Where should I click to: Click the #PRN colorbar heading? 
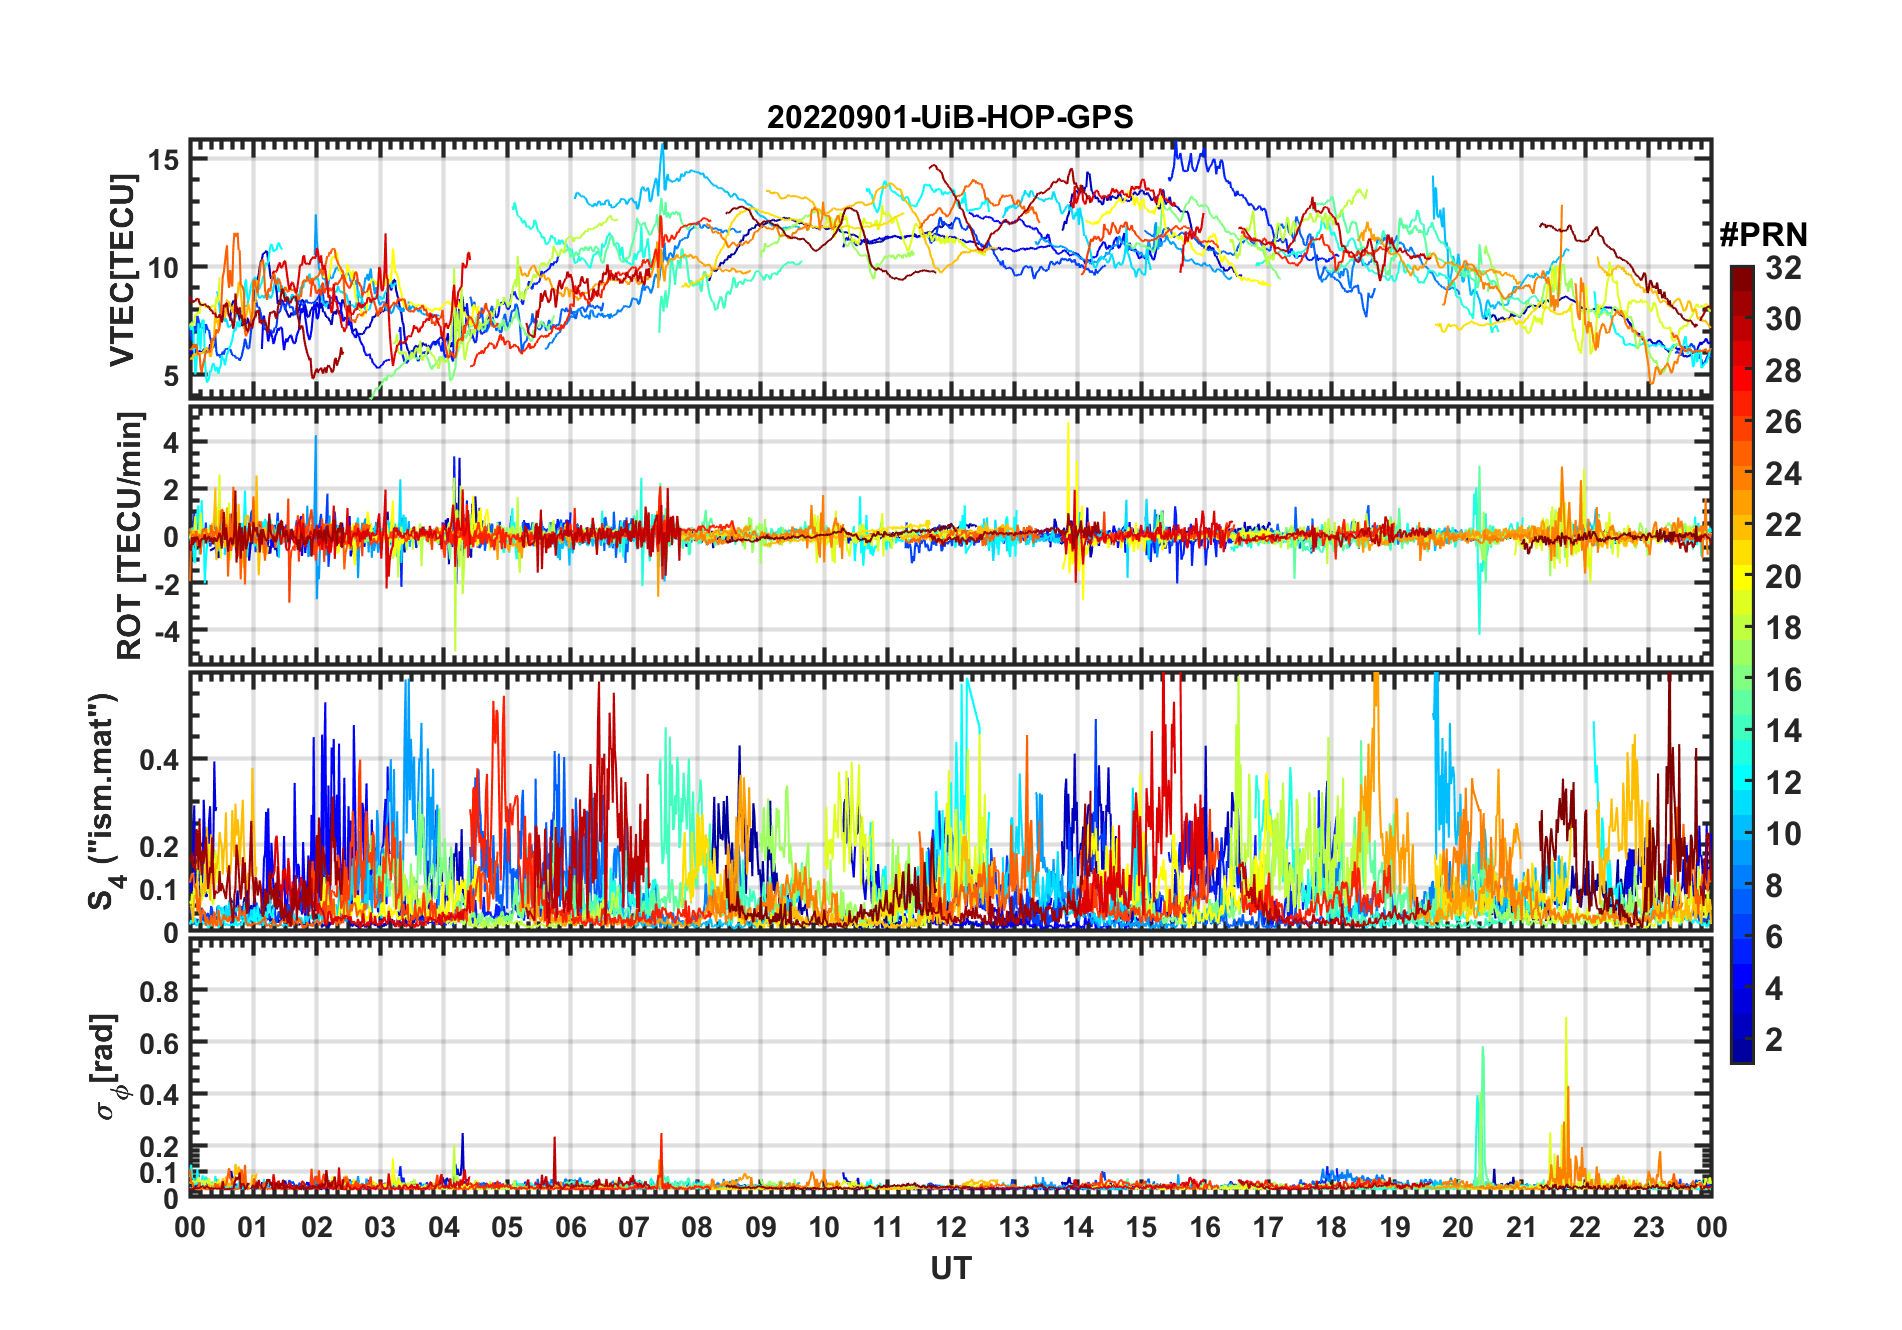(x=1763, y=235)
